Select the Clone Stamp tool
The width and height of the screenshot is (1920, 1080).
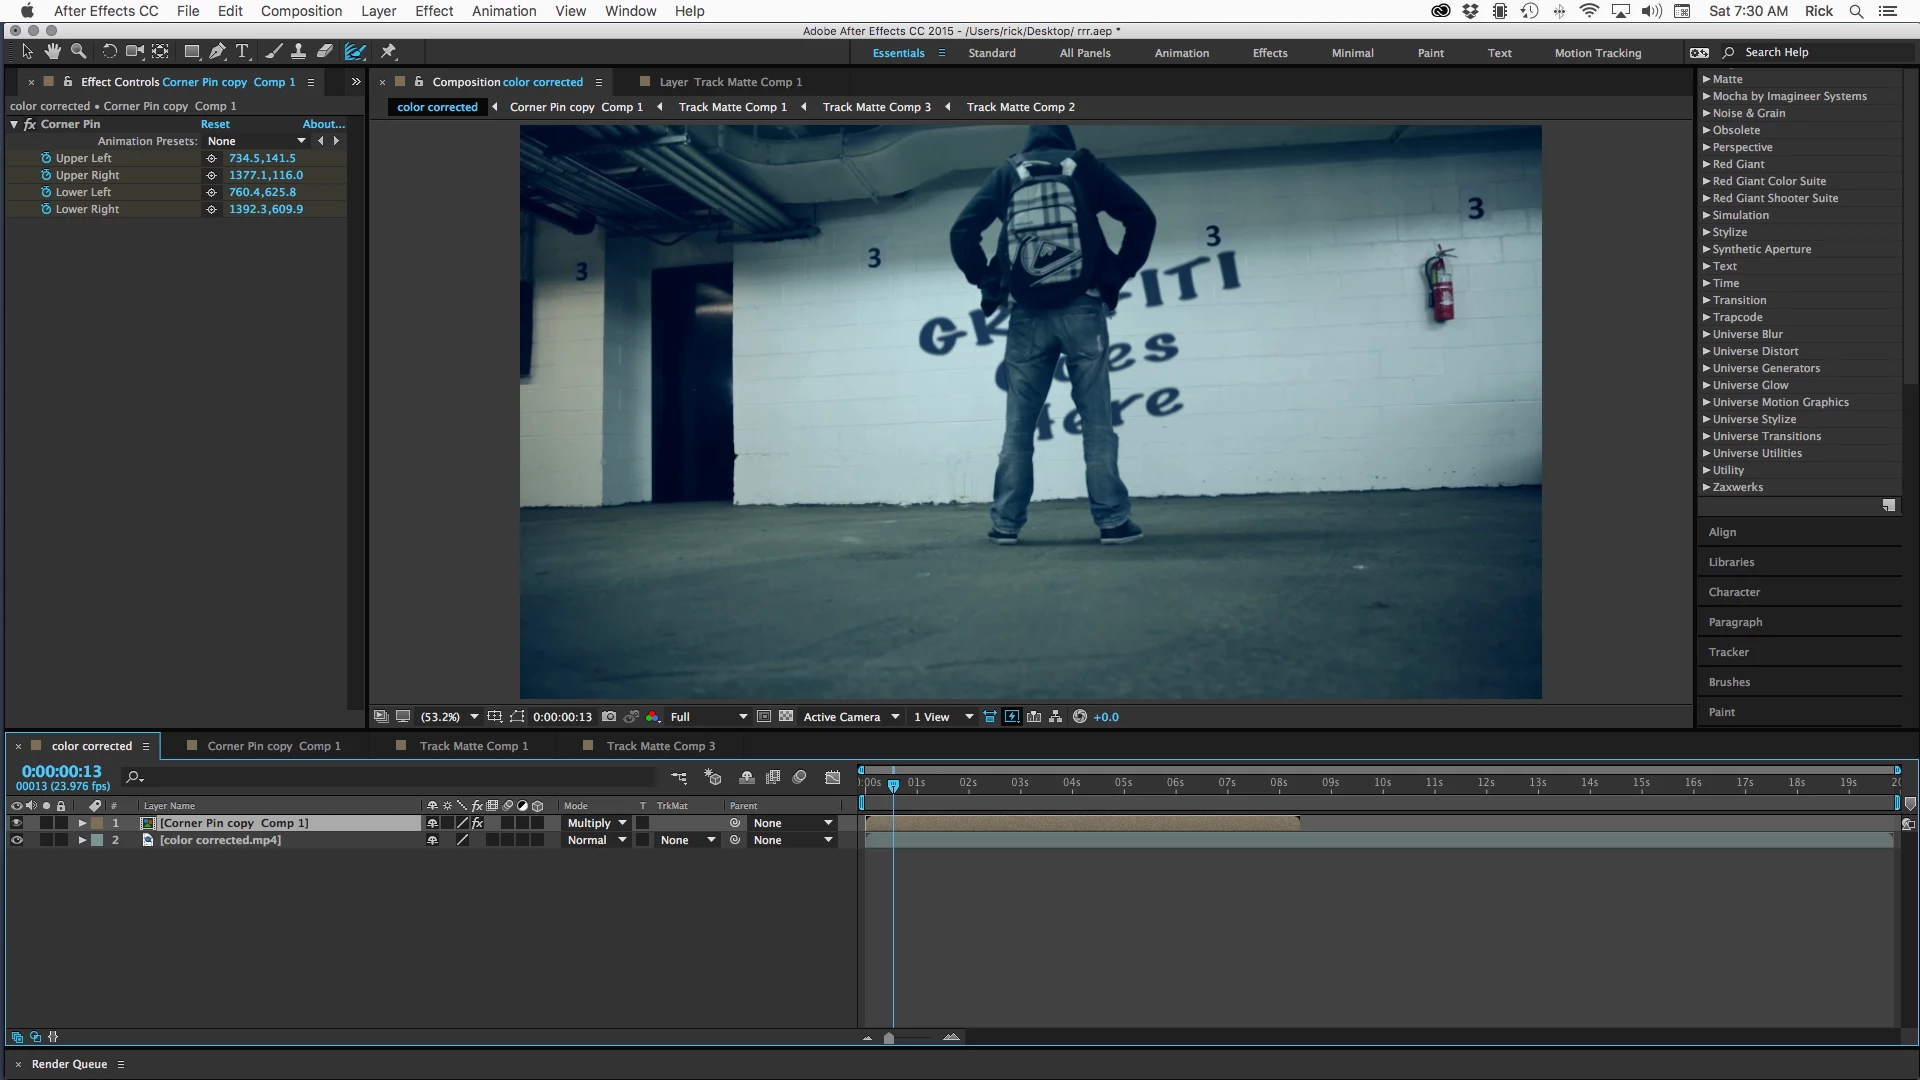pos(298,52)
